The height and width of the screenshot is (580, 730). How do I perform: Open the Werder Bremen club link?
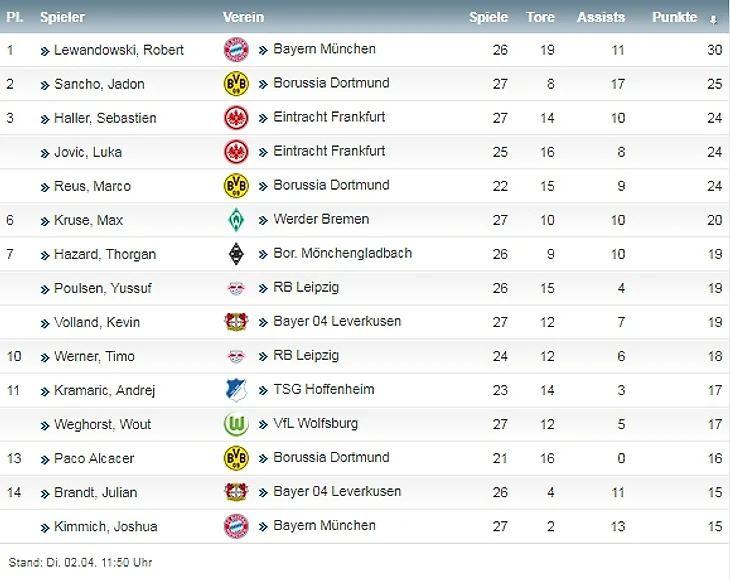coord(320,219)
